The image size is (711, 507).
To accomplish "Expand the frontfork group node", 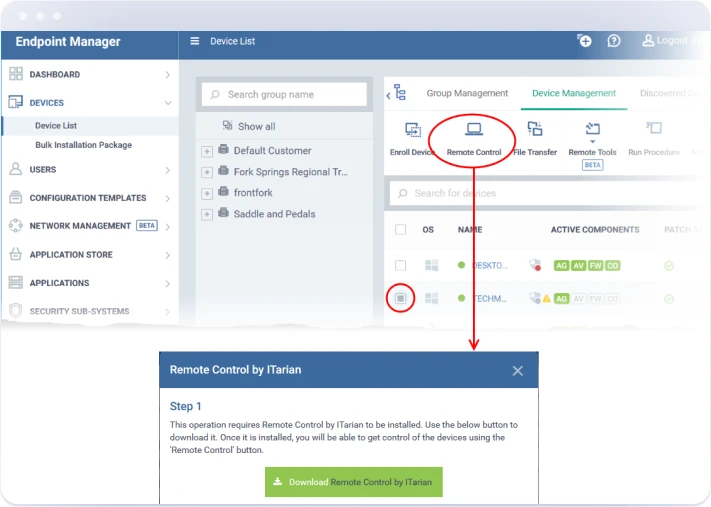I will [207, 193].
